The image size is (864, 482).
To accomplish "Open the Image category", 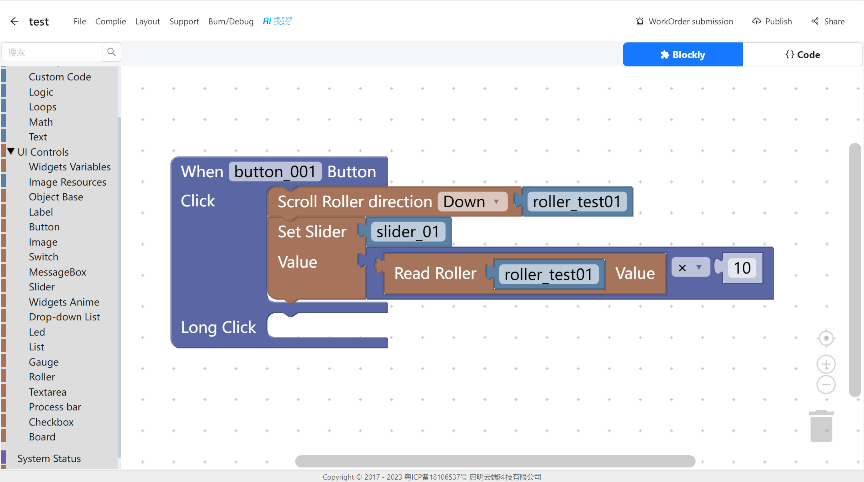I will tap(43, 242).
